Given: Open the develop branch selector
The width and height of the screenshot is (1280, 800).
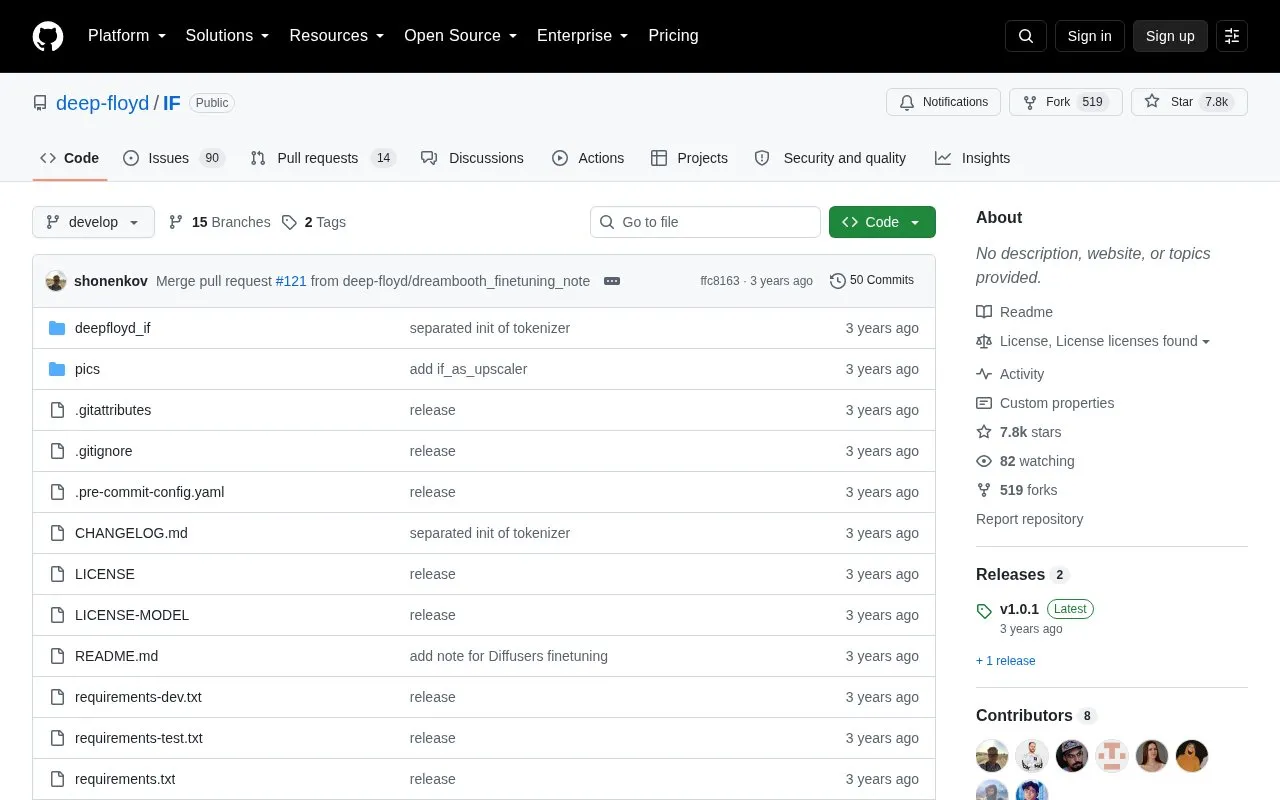Looking at the screenshot, I should pyautogui.click(x=93, y=222).
